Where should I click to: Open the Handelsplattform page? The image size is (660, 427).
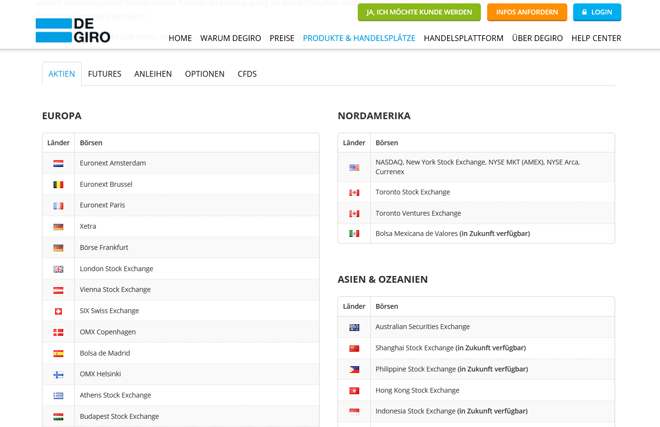tap(463, 38)
